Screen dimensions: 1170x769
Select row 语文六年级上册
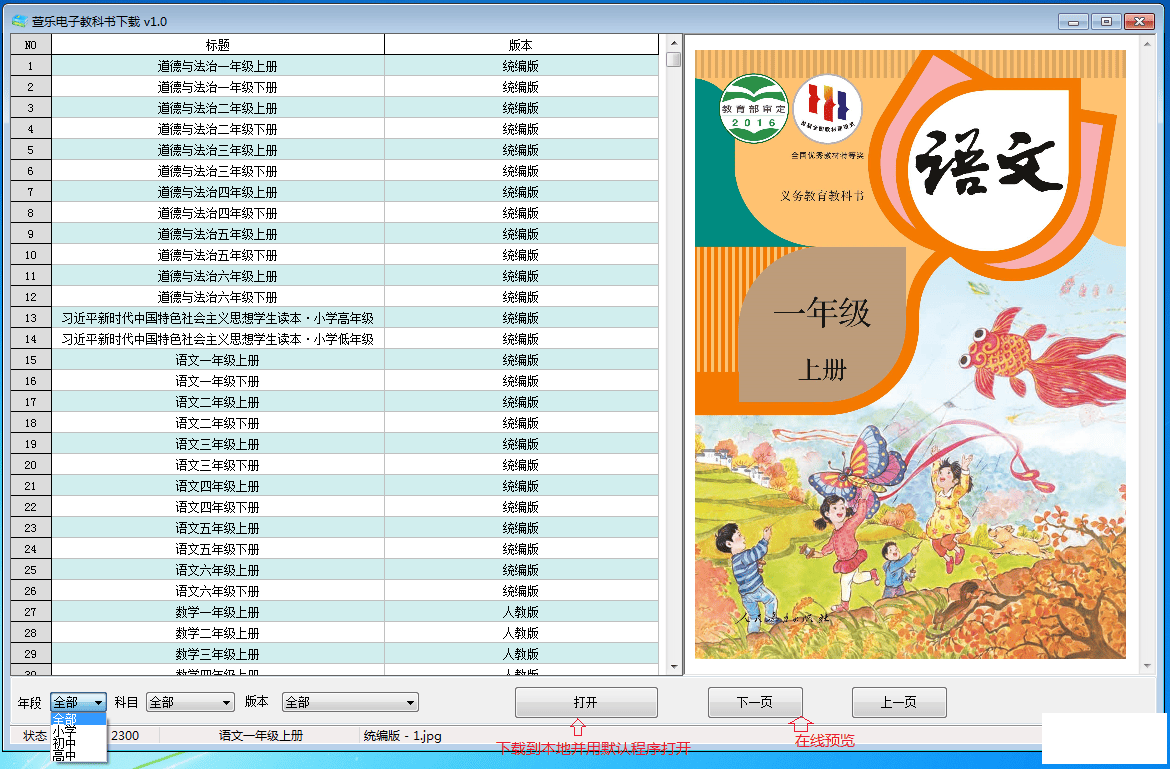[x=334, y=570]
